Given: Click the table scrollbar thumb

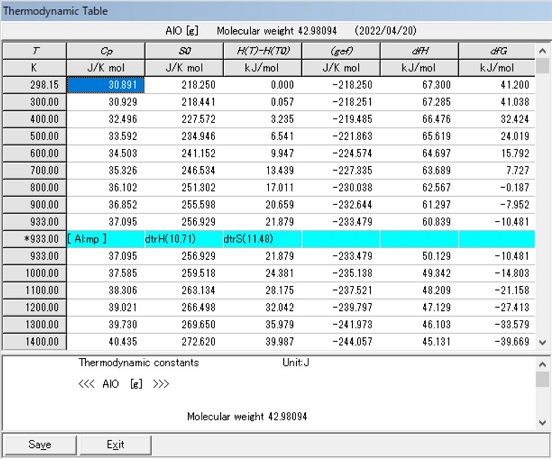Looking at the screenshot, I should coord(542,66).
